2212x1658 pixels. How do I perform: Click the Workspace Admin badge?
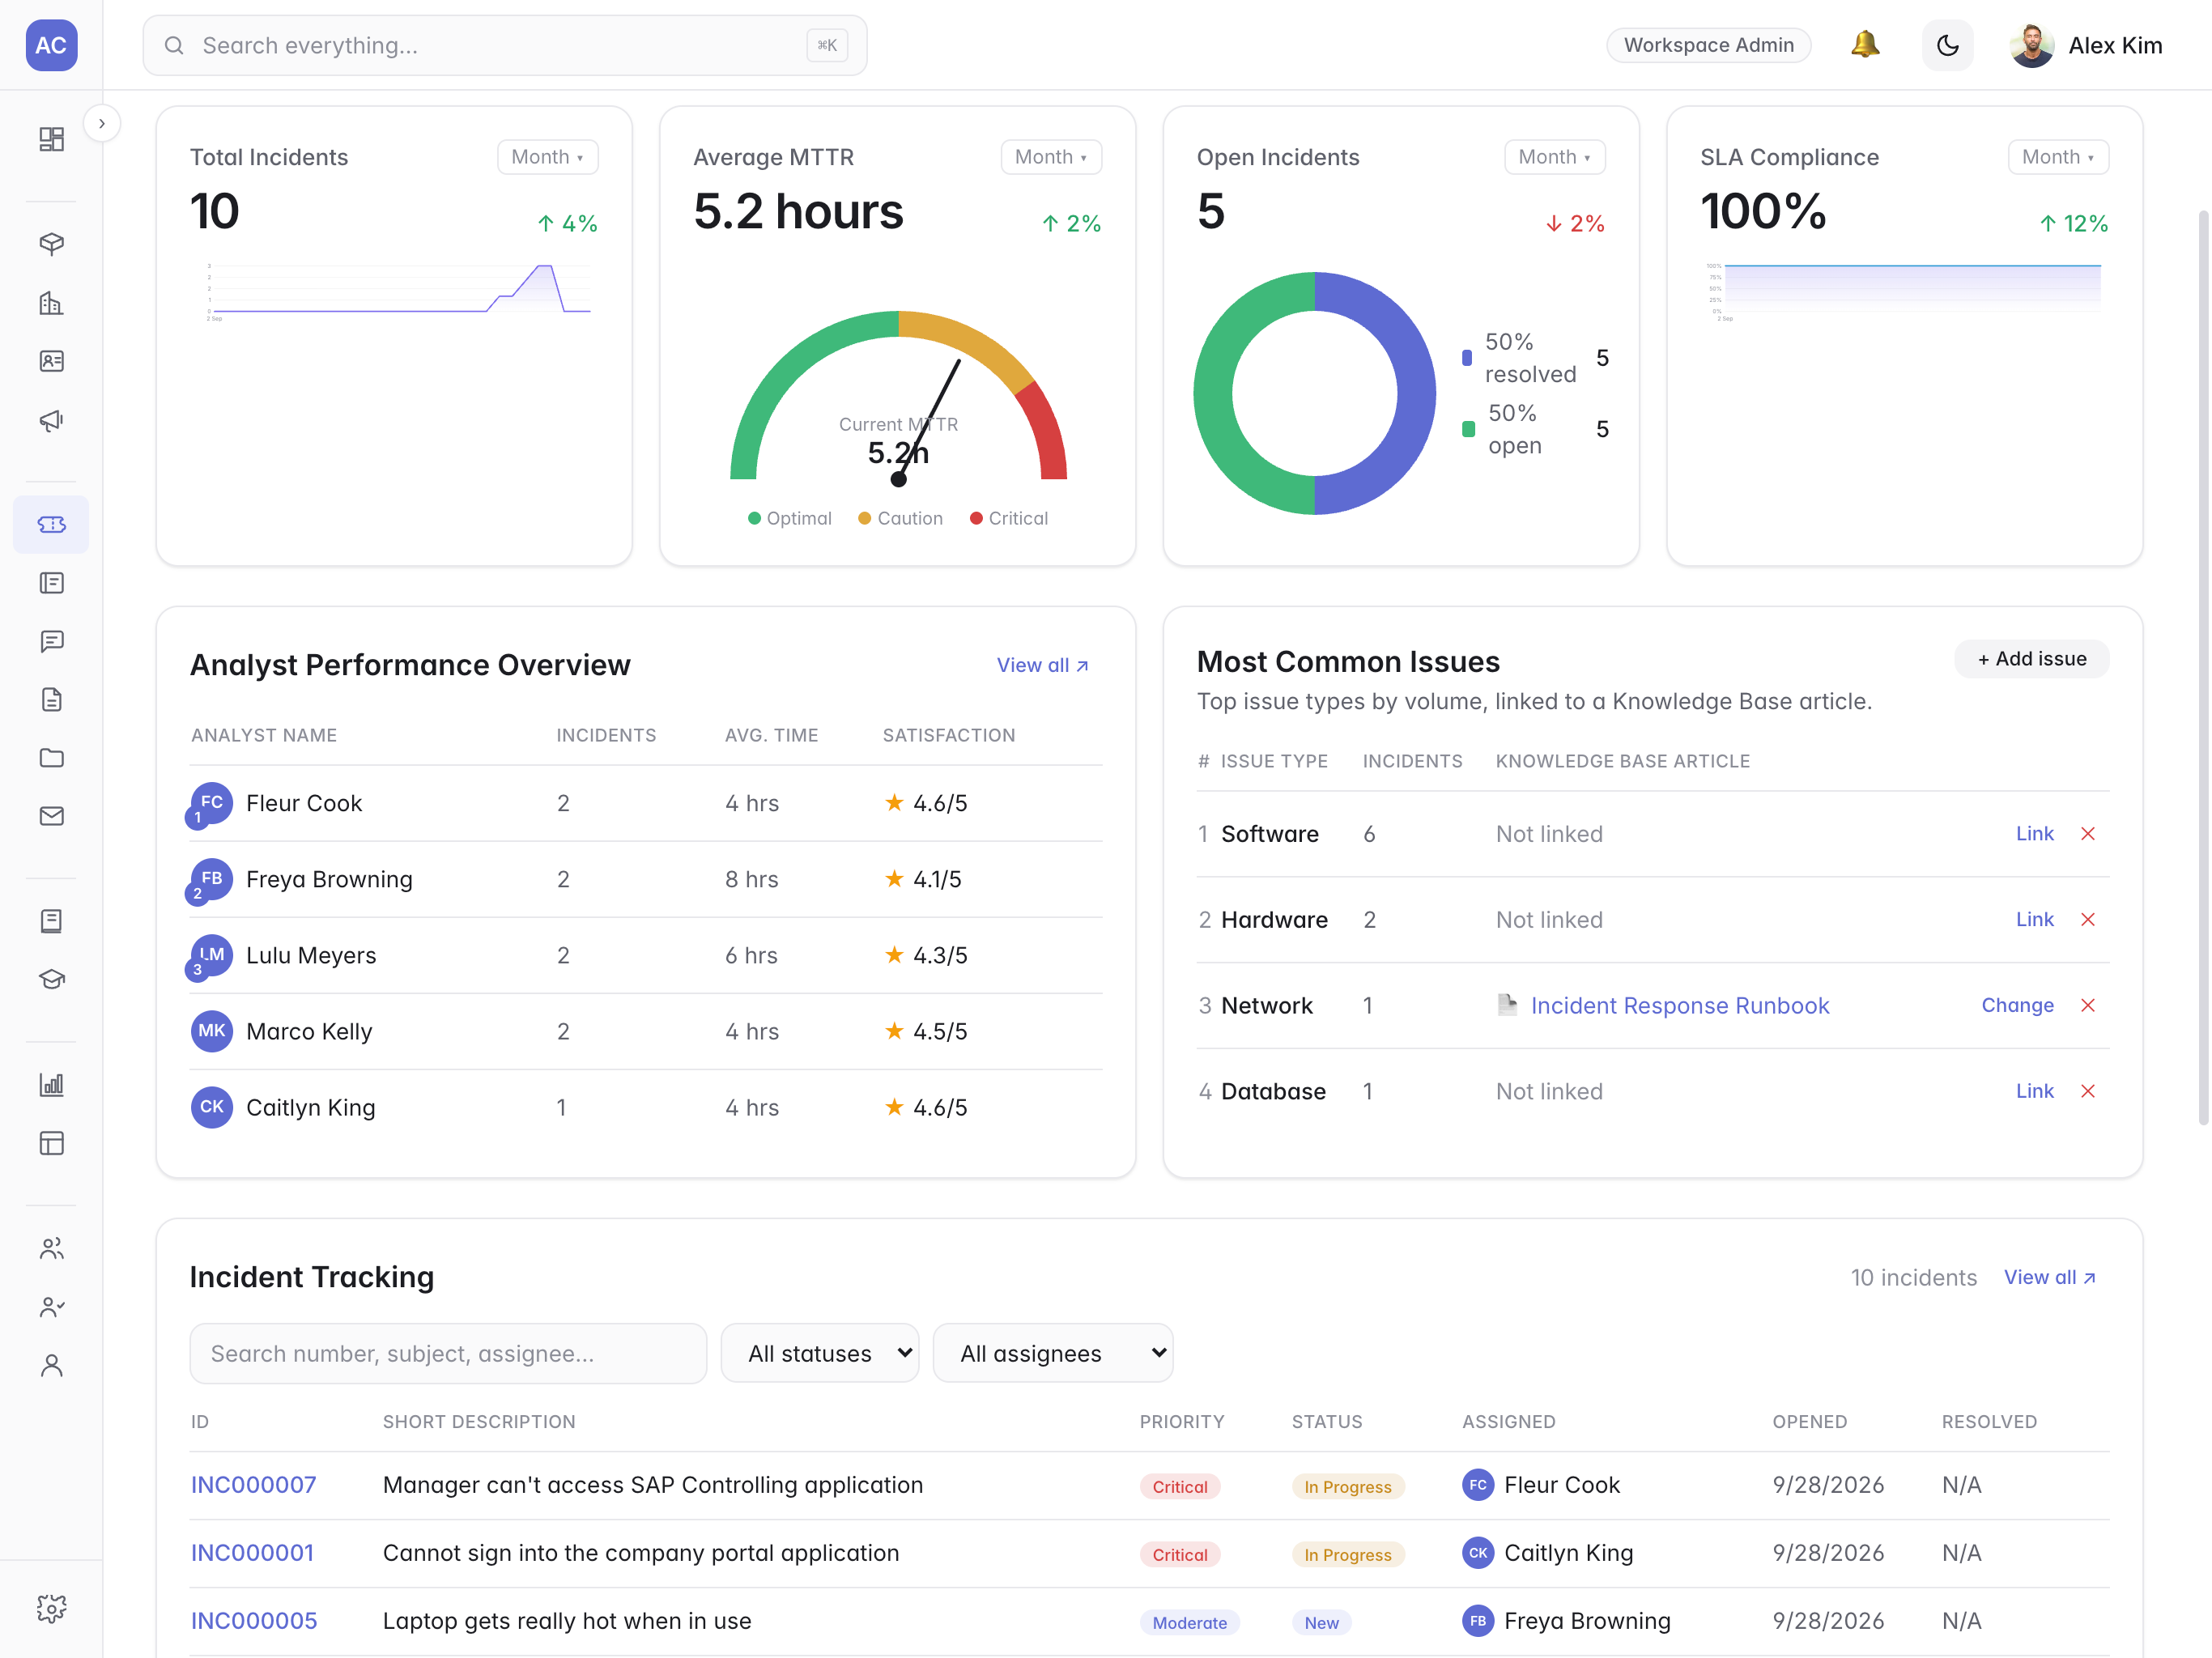1708,45
